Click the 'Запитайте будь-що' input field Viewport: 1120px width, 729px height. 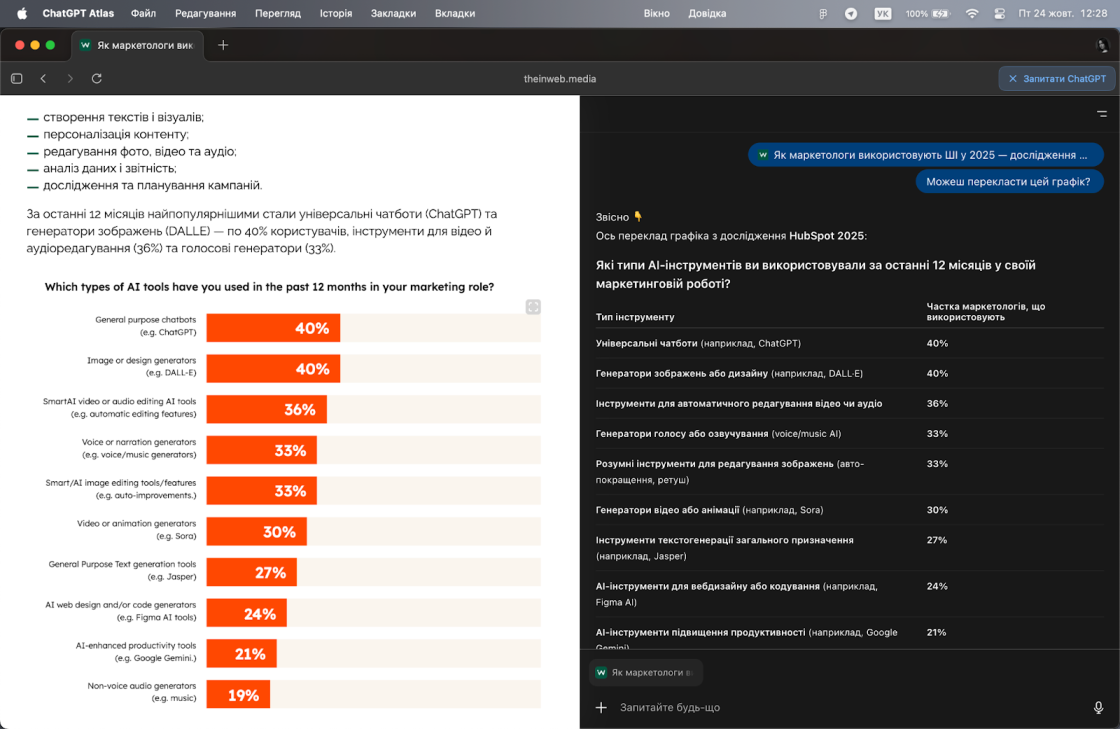(840, 707)
